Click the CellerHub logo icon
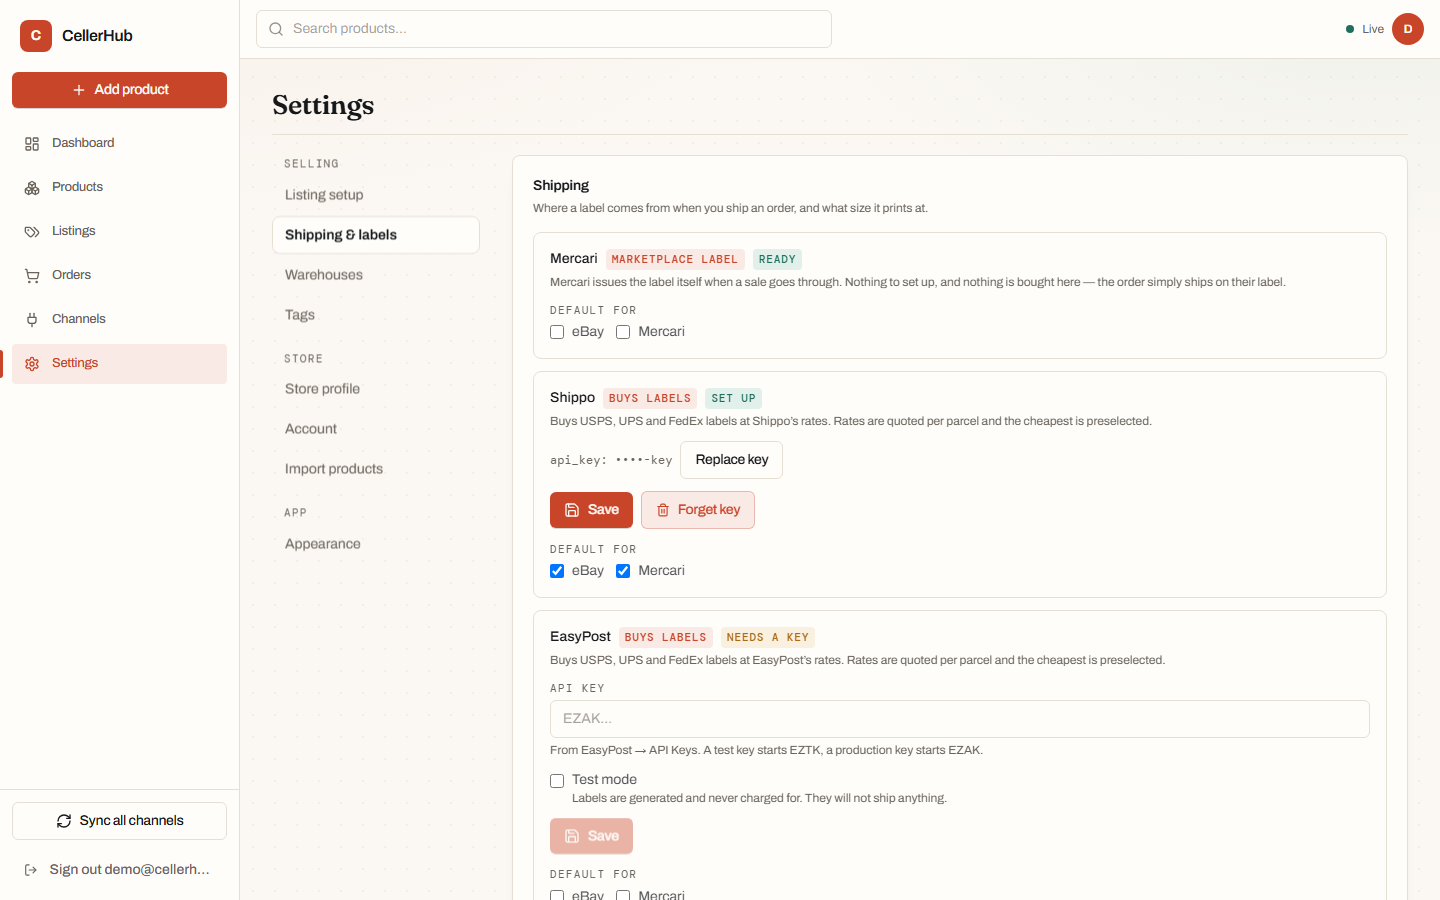Image resolution: width=1440 pixels, height=900 pixels. coord(36,36)
